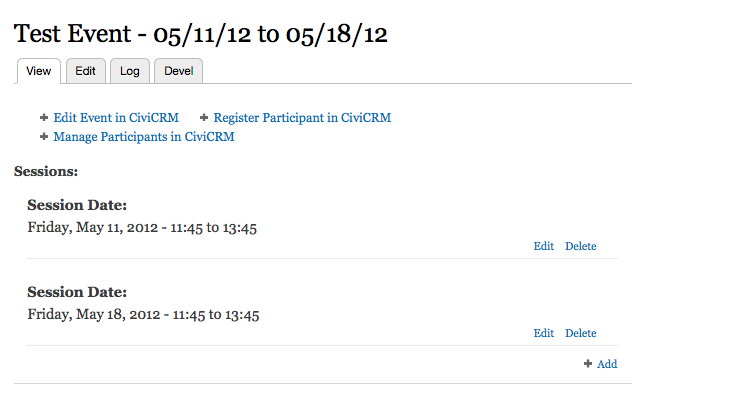The height and width of the screenshot is (405, 740).
Task: Delete the May 11, 2012 session
Action: coord(580,246)
